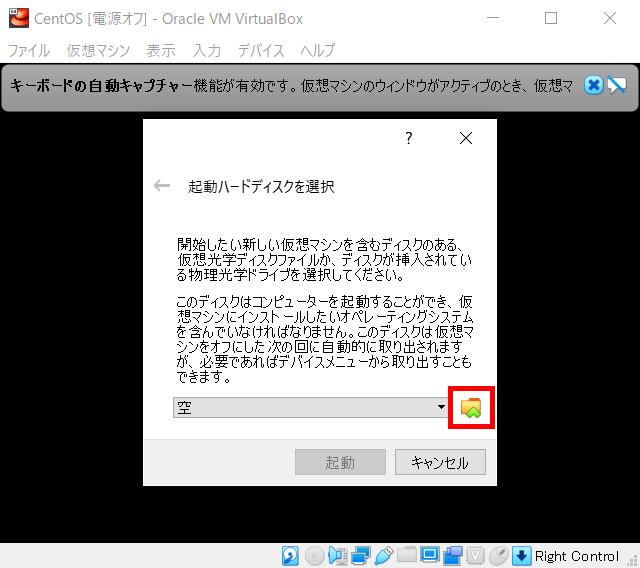Click the display status icon
Screen dimensions: 640x568
click(429, 555)
